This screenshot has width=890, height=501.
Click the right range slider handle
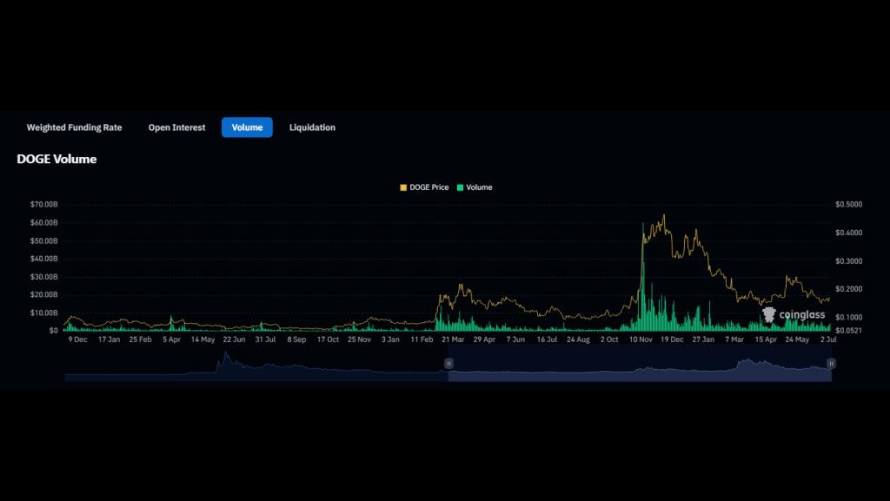831,363
